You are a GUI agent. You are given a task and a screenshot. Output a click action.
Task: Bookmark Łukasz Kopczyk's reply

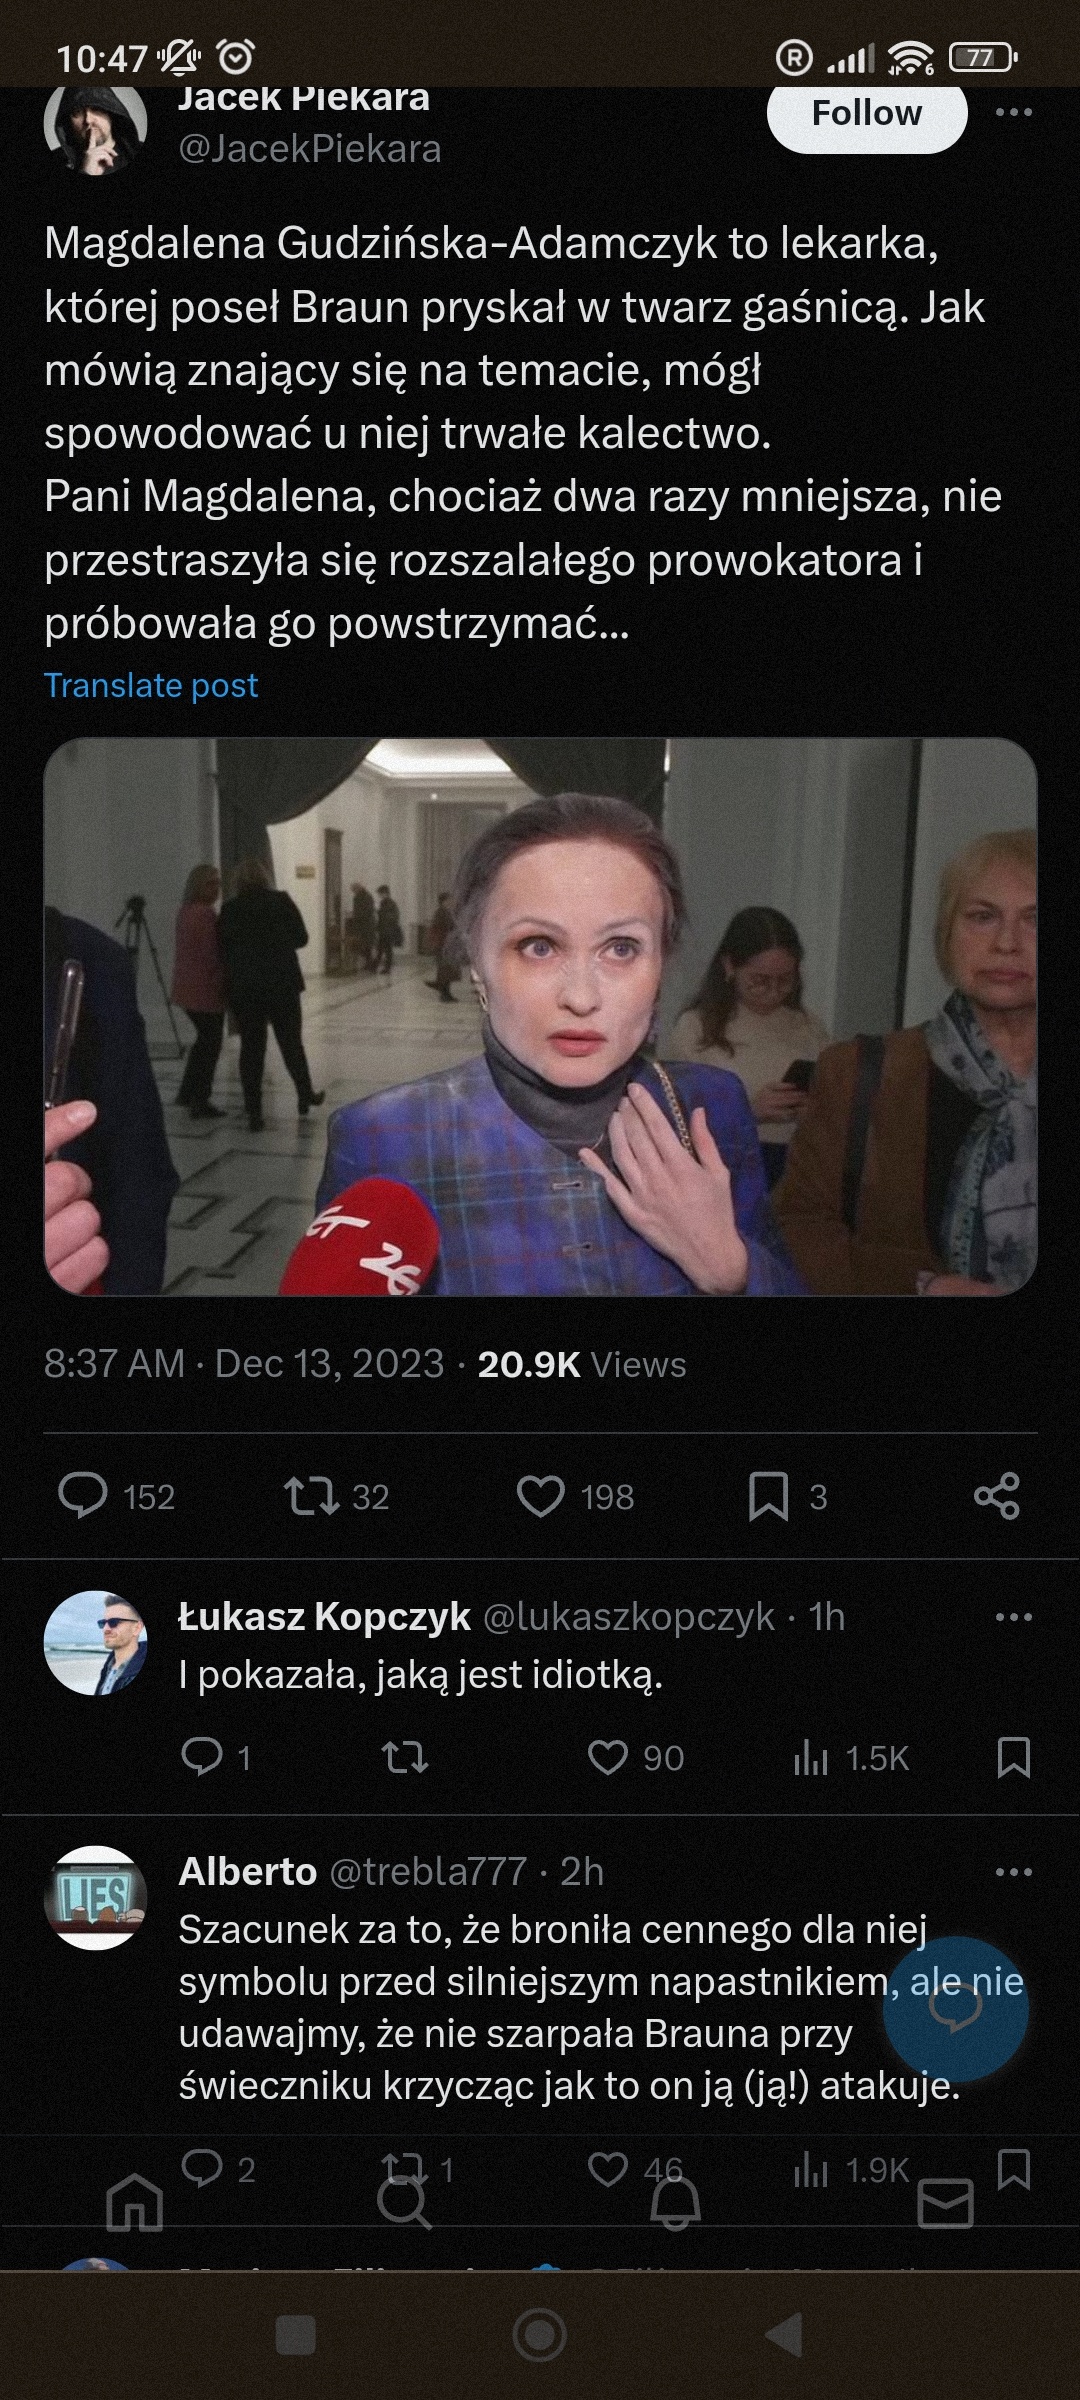pos(1013,1757)
